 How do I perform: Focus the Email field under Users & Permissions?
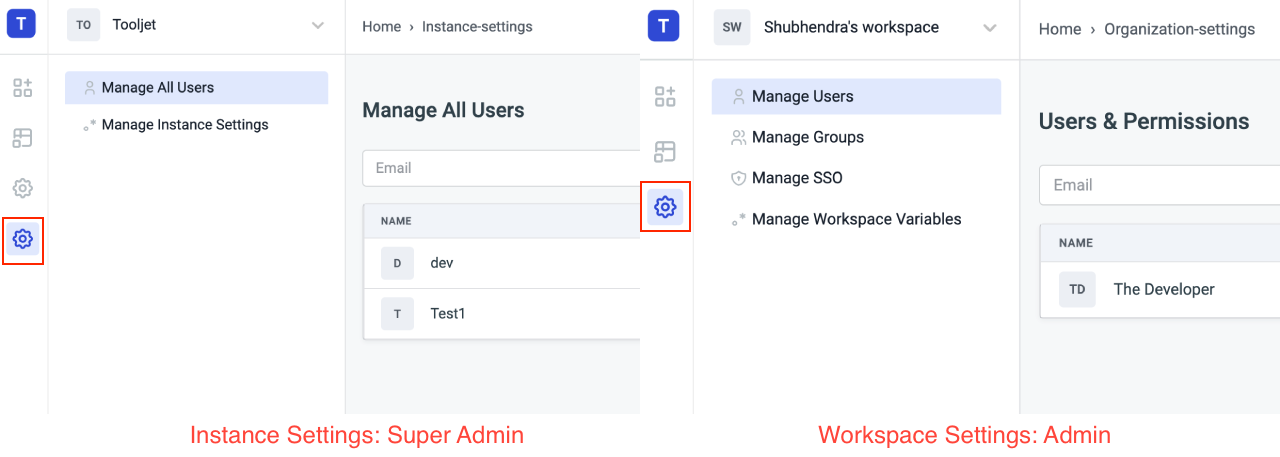[x=1160, y=185]
